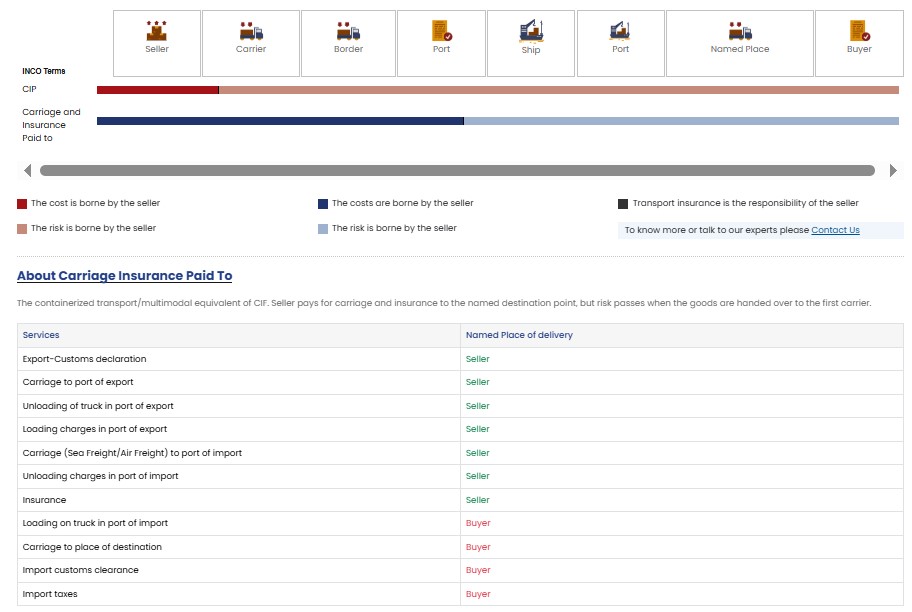
Task: Click the red seller cost legend swatch
Action: [22, 204]
